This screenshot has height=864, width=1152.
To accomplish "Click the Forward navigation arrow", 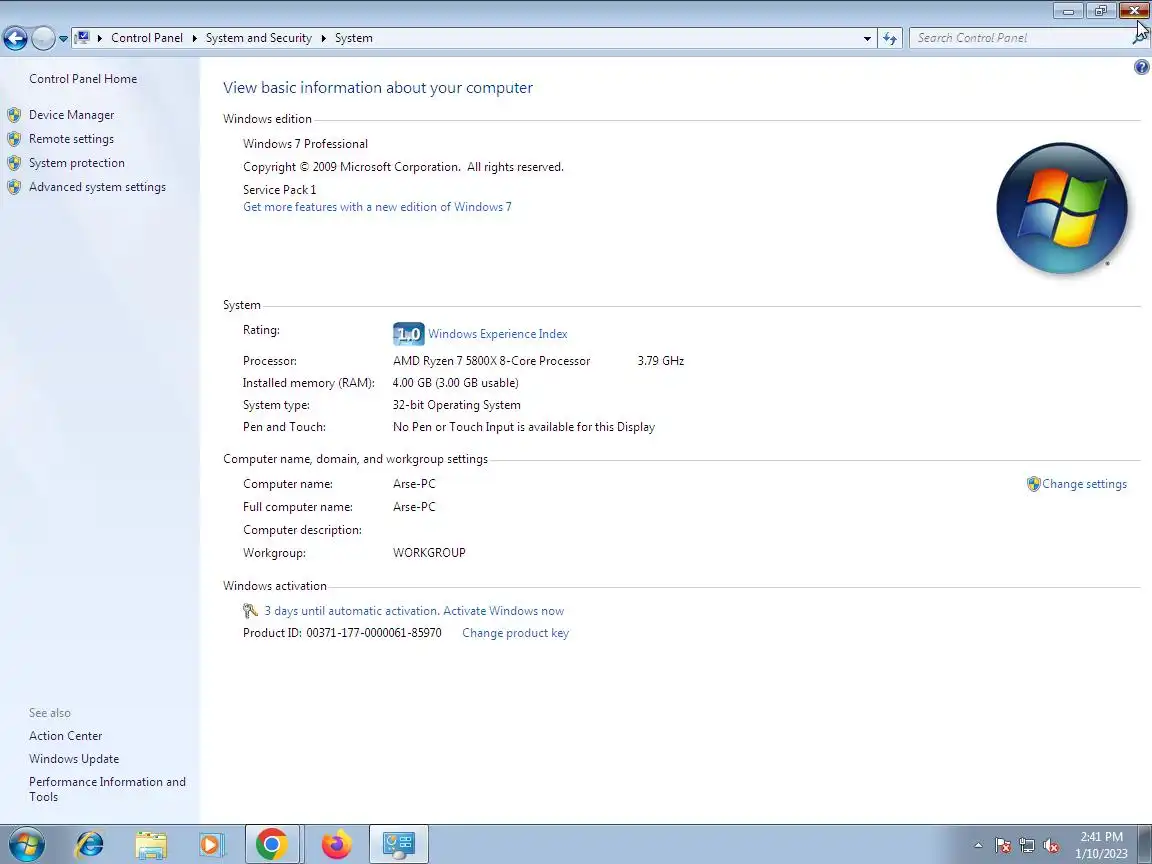I will (43, 38).
